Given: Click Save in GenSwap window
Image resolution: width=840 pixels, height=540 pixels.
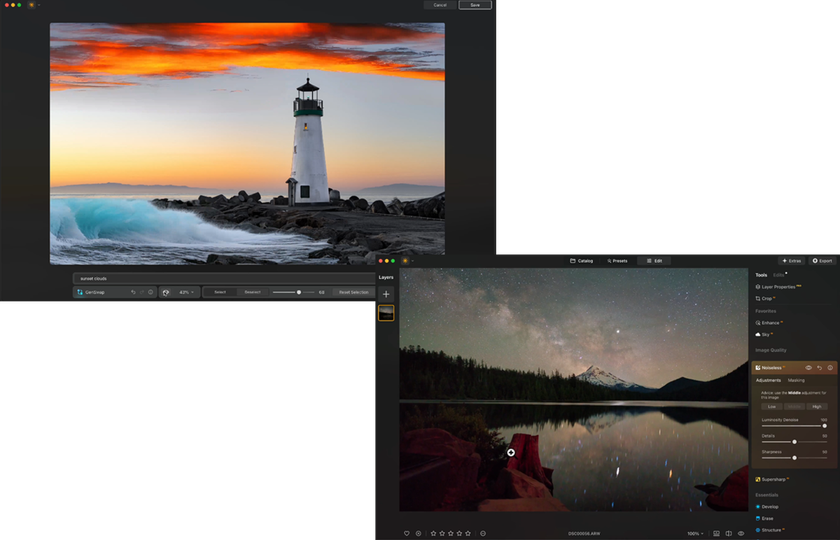Looking at the screenshot, I should point(475,5).
